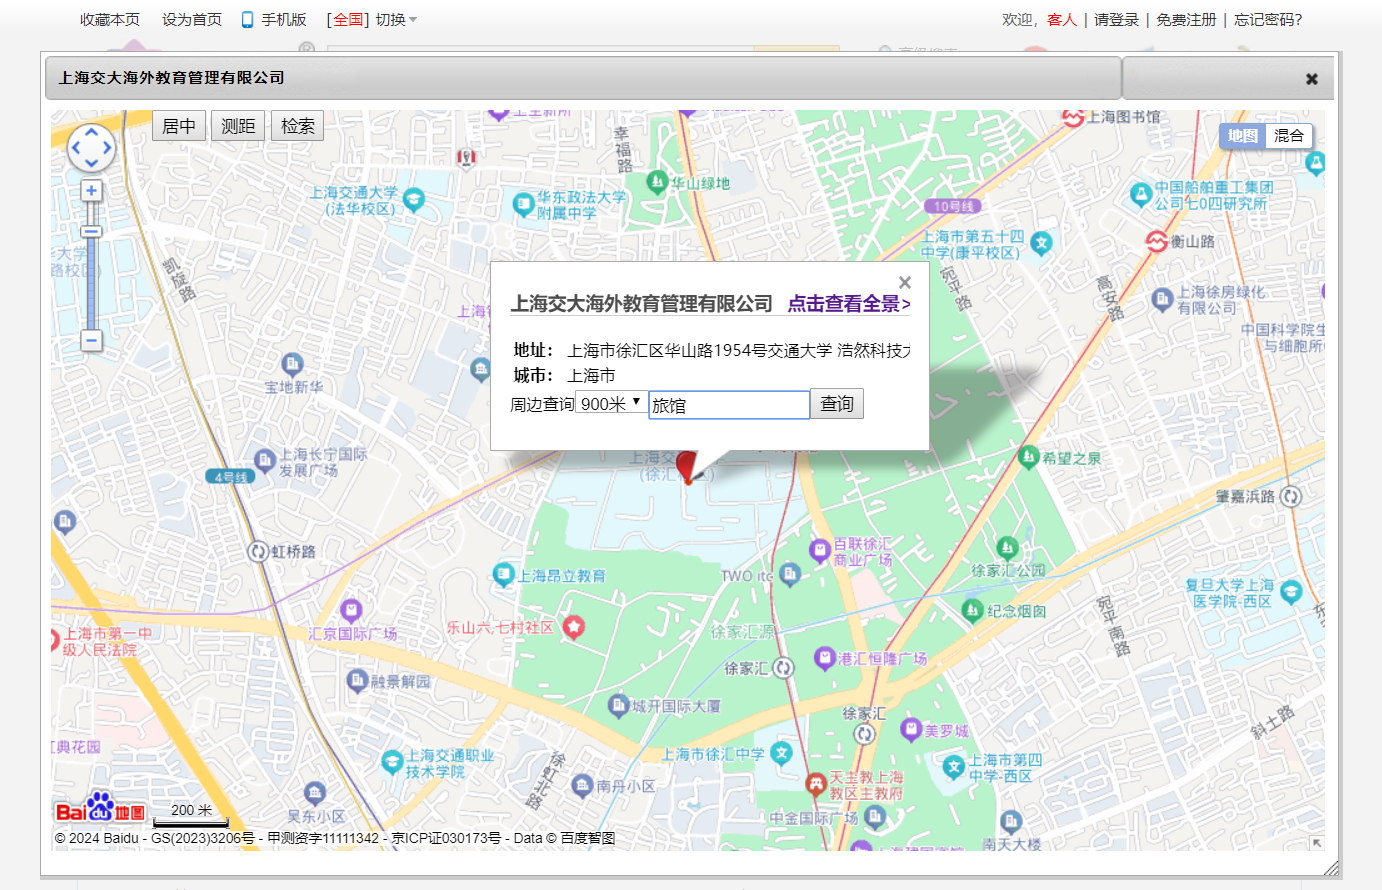Click the 徐家汇 metro station icon
Viewport: 1382px width, 890px height.
point(783,668)
